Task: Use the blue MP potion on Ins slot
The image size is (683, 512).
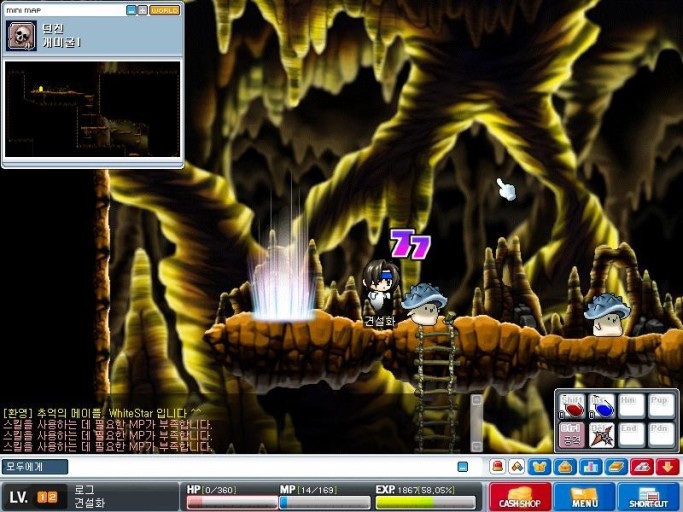Action: coord(602,406)
